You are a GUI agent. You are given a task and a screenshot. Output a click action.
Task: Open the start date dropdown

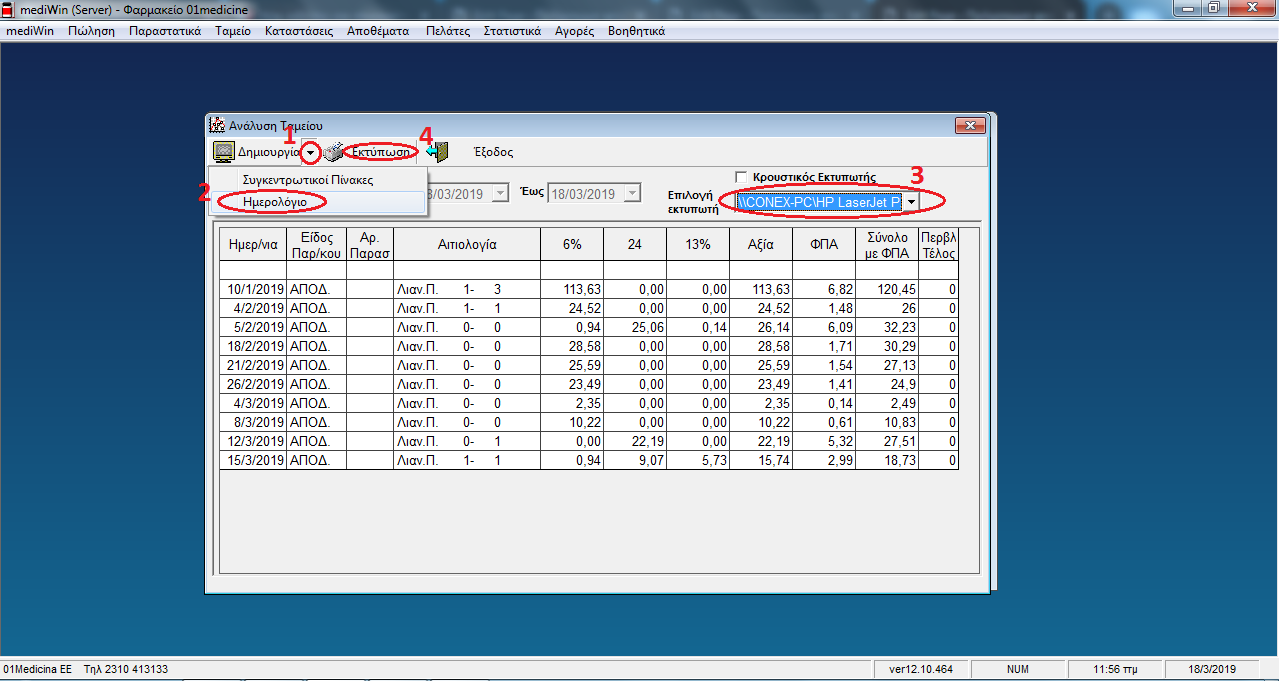pos(501,193)
